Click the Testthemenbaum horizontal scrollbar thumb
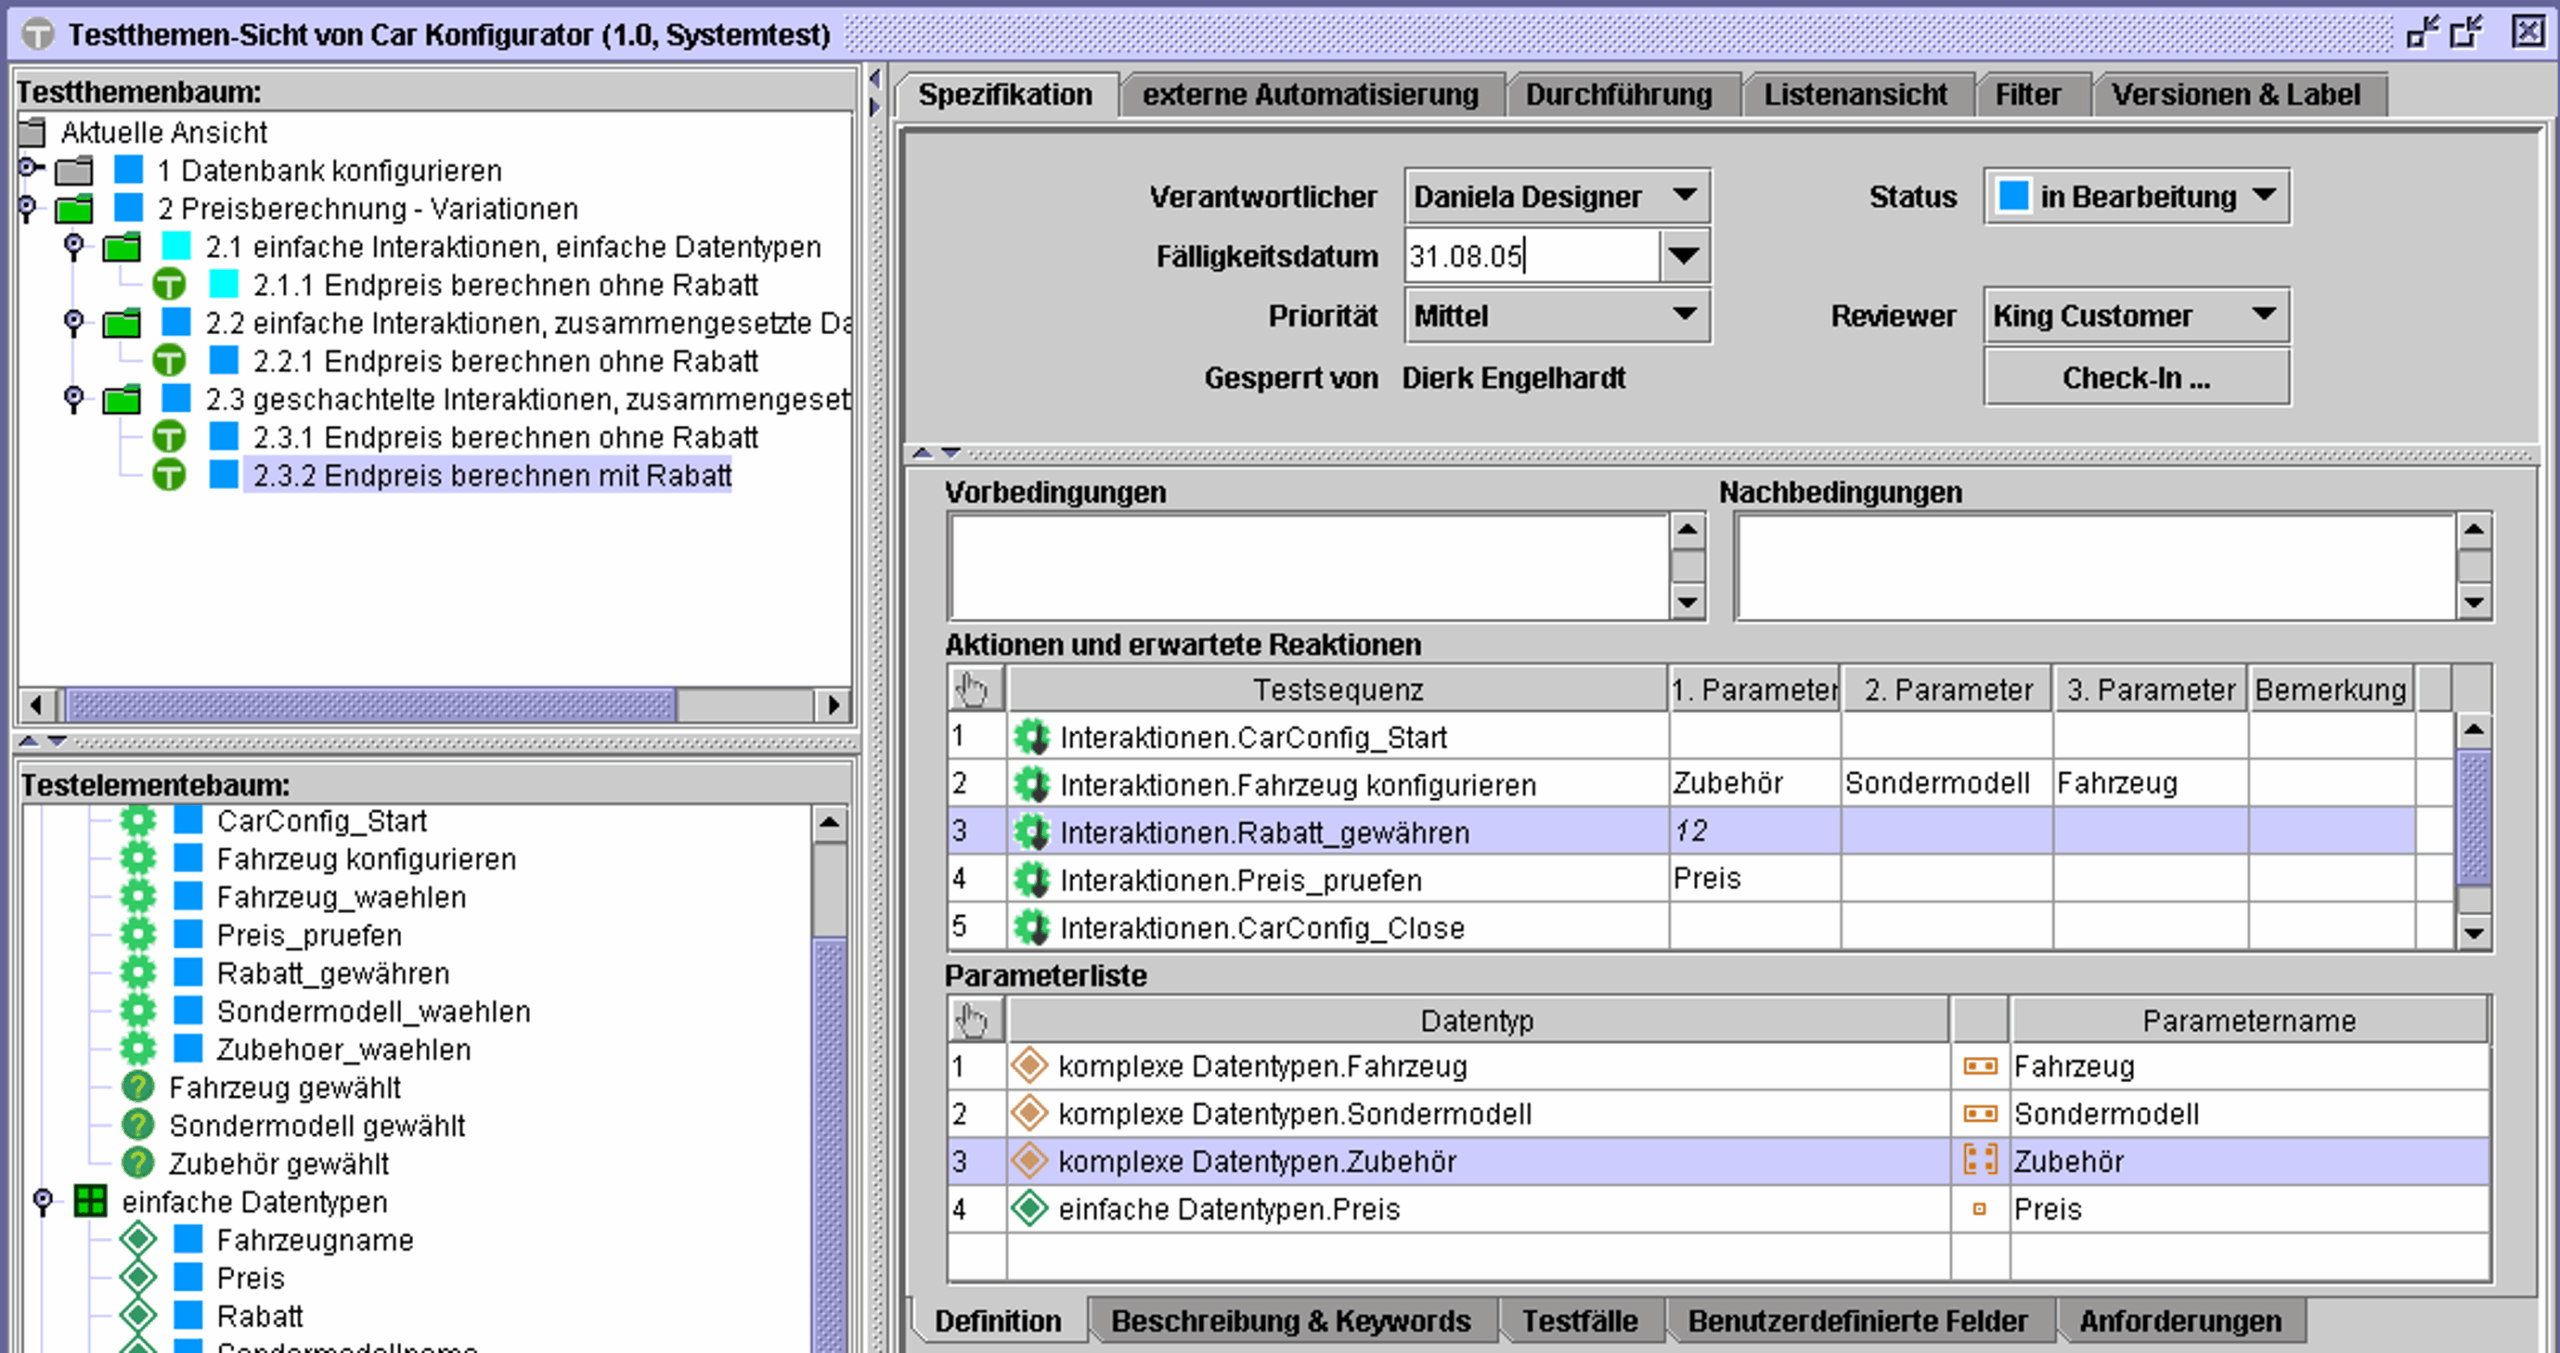The image size is (2560, 1353). 370,705
